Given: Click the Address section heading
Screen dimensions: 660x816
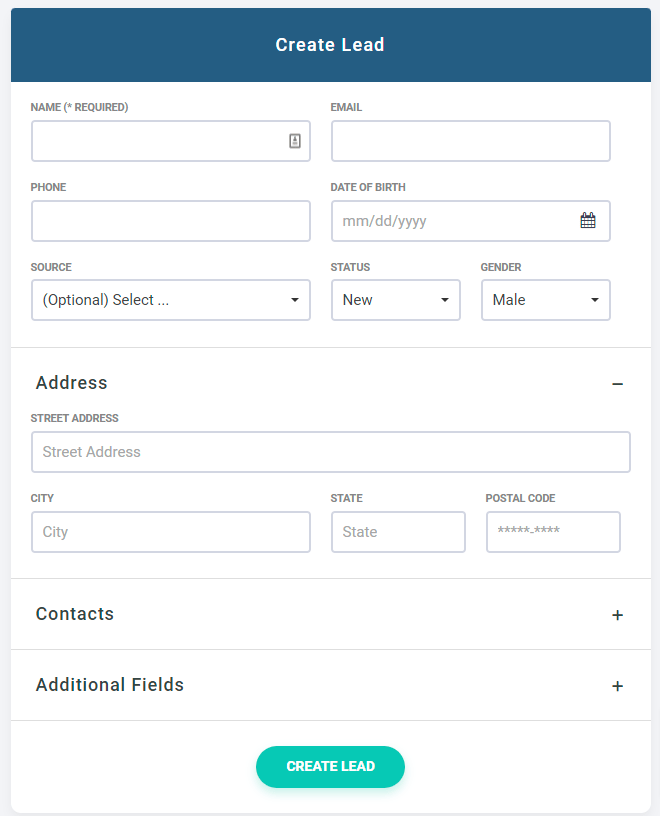Looking at the screenshot, I should [x=72, y=383].
